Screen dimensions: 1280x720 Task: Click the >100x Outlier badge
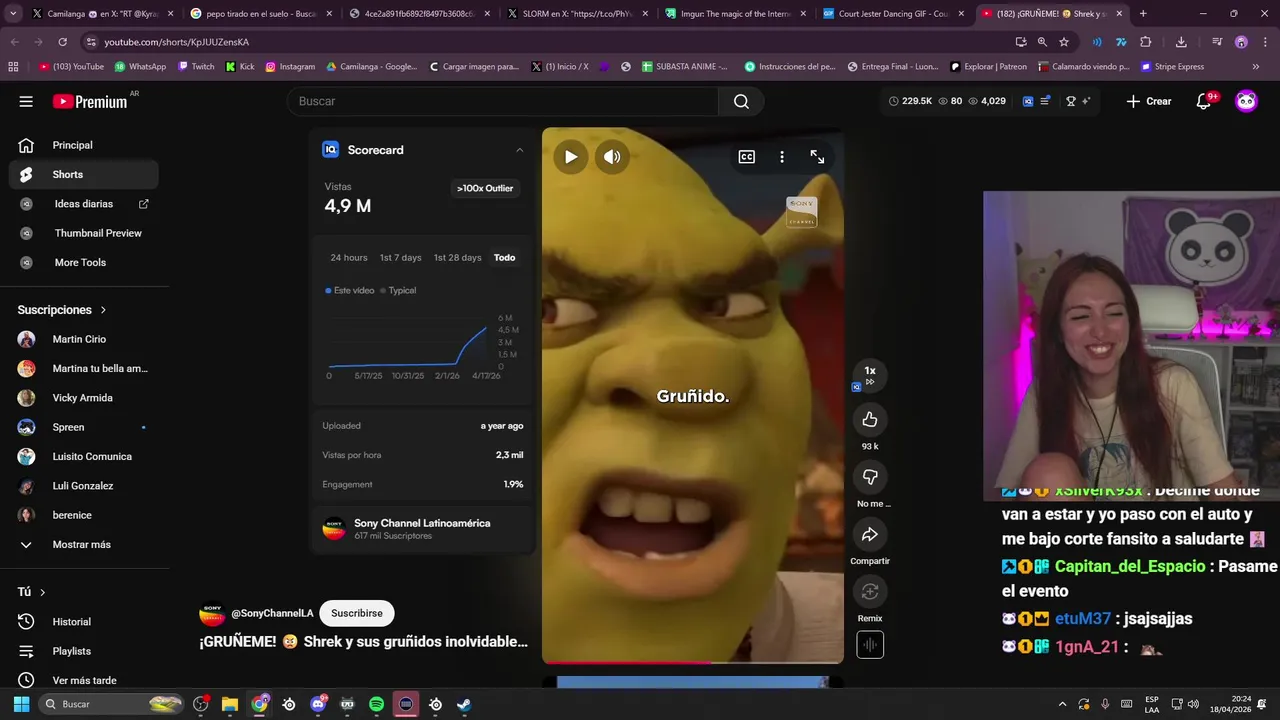[x=485, y=188]
